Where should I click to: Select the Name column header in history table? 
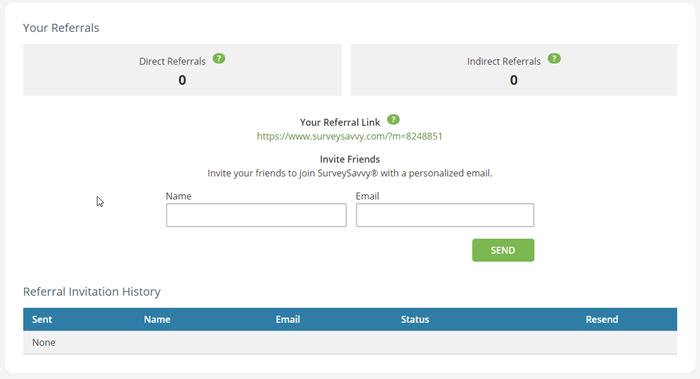coord(157,319)
